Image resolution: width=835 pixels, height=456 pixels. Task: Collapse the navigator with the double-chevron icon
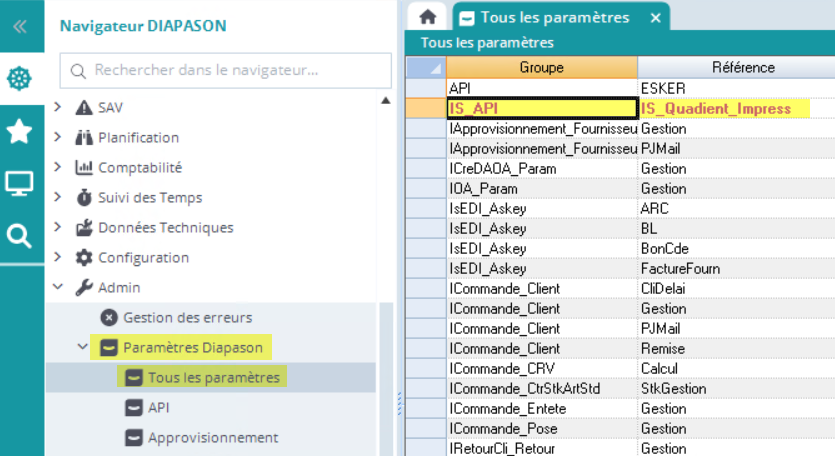(x=20, y=26)
